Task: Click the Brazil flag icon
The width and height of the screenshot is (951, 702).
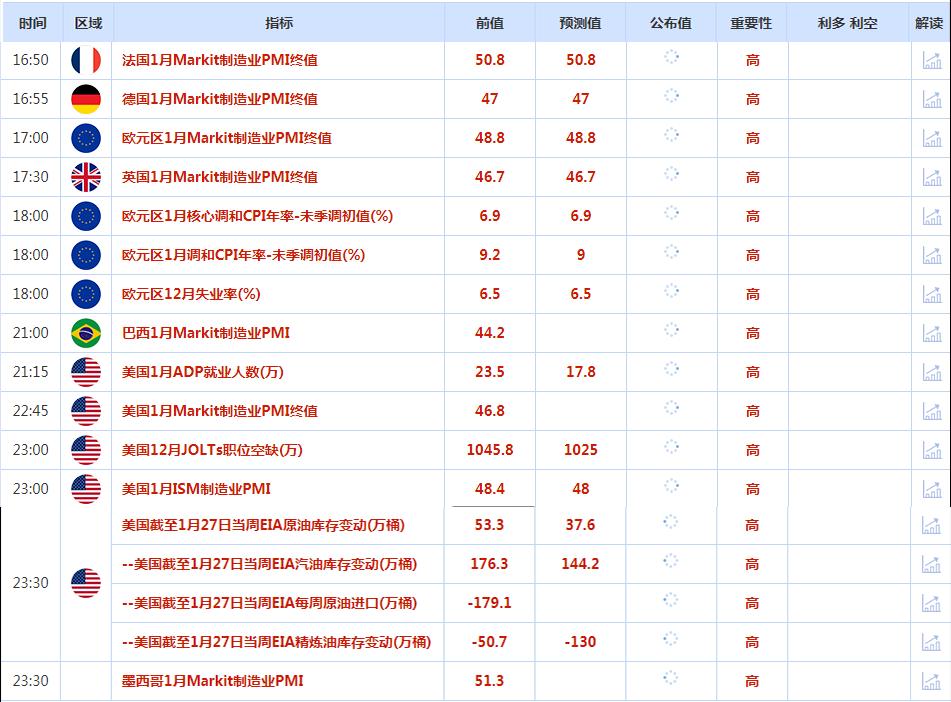Action: 85,332
